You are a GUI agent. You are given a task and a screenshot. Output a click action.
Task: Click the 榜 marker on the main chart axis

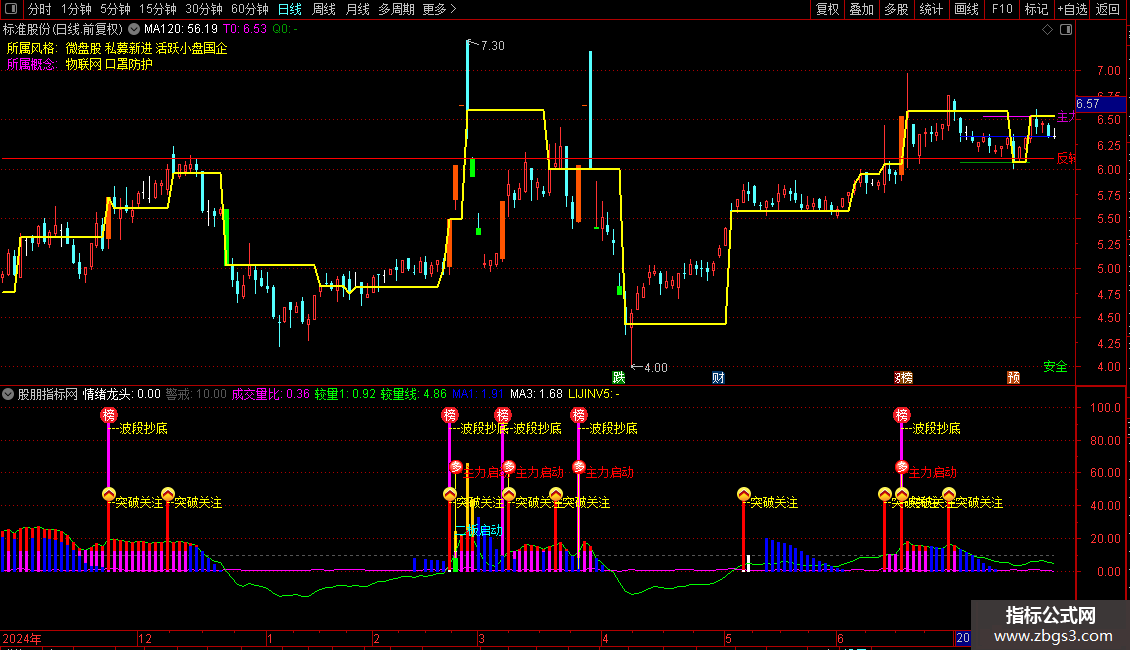906,378
